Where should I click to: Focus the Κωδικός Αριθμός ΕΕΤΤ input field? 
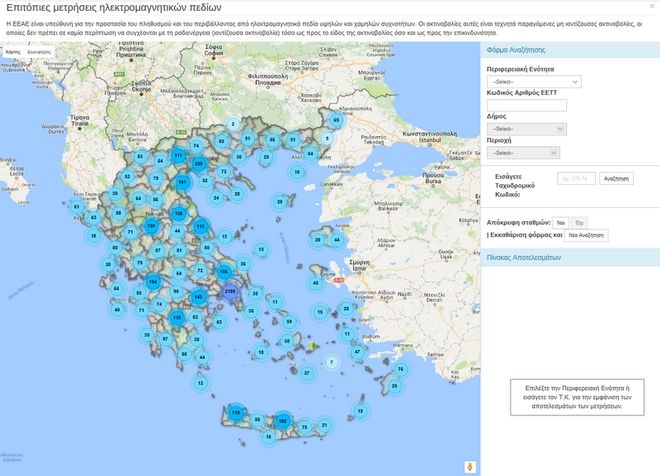(x=526, y=105)
